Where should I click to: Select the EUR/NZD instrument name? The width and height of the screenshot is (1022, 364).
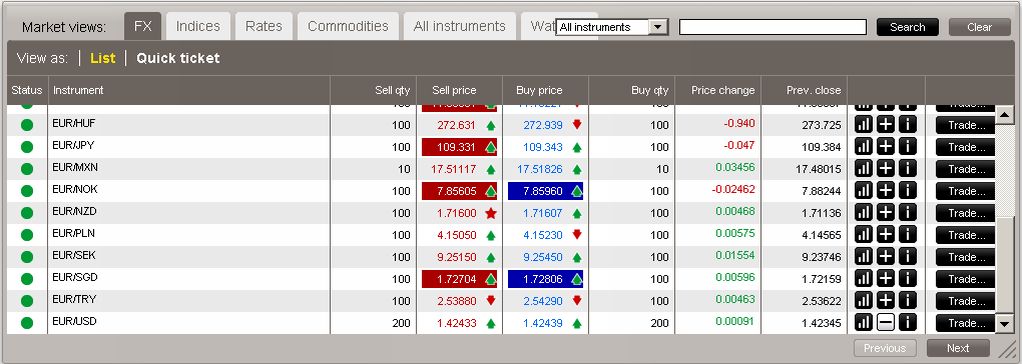[74, 211]
